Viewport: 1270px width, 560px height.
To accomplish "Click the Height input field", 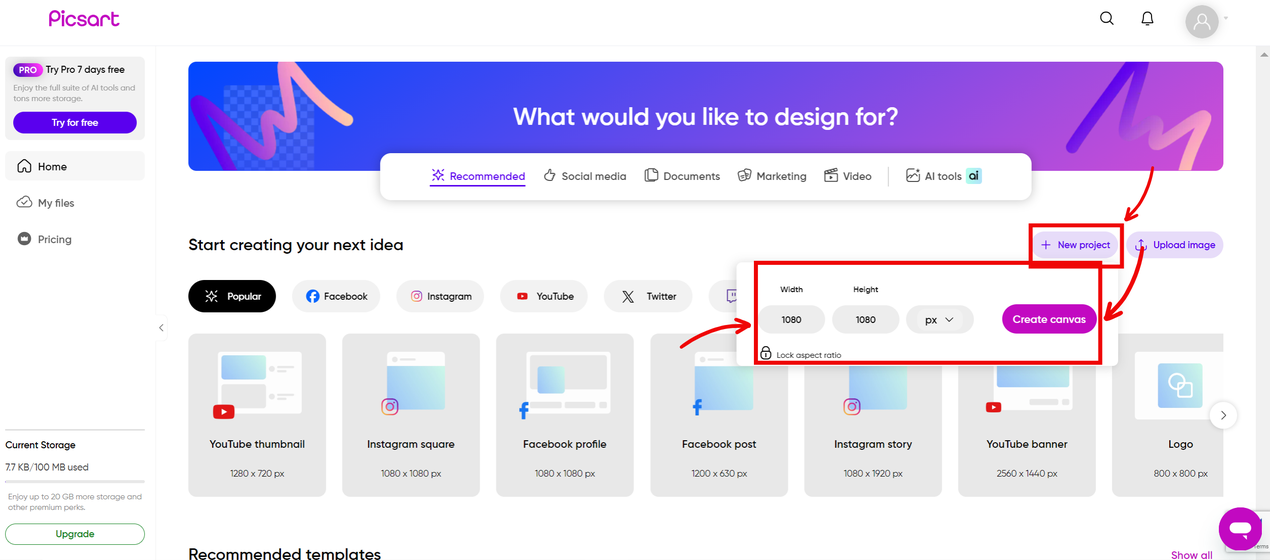I will (x=865, y=320).
